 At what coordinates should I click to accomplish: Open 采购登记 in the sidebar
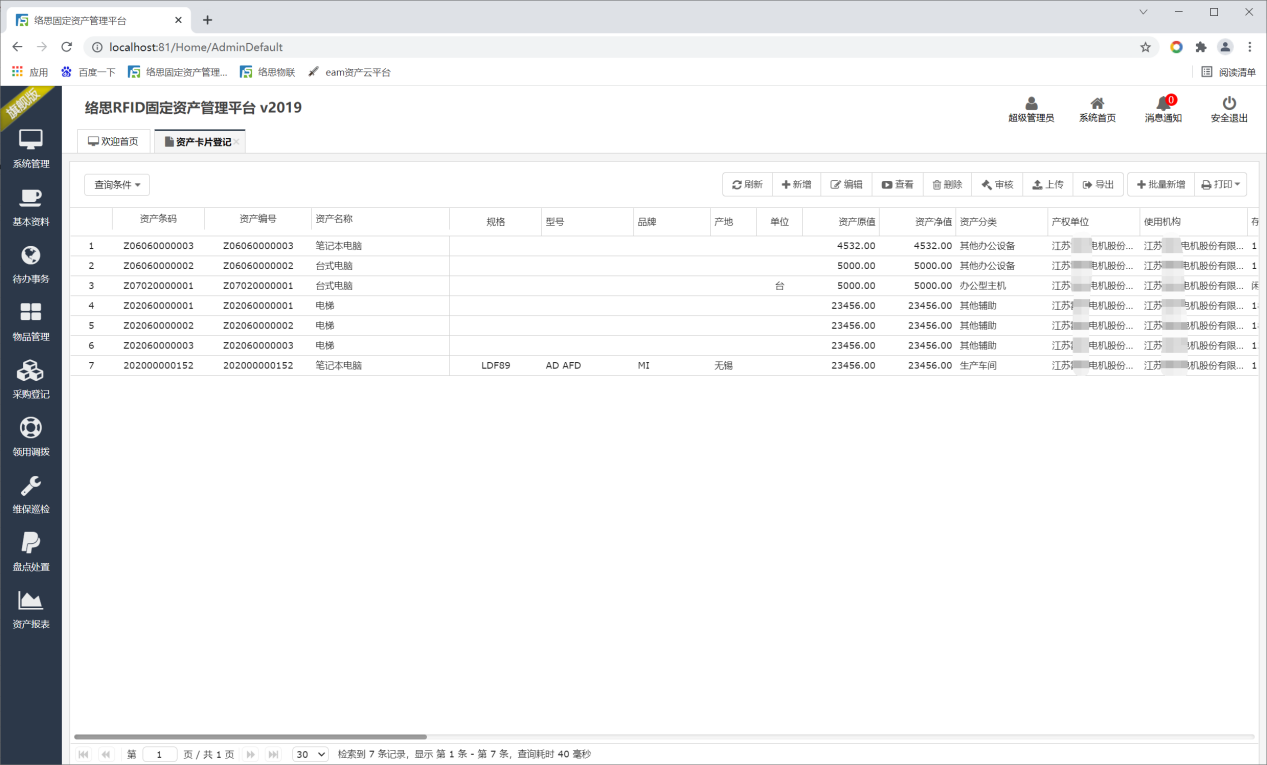click(x=31, y=380)
